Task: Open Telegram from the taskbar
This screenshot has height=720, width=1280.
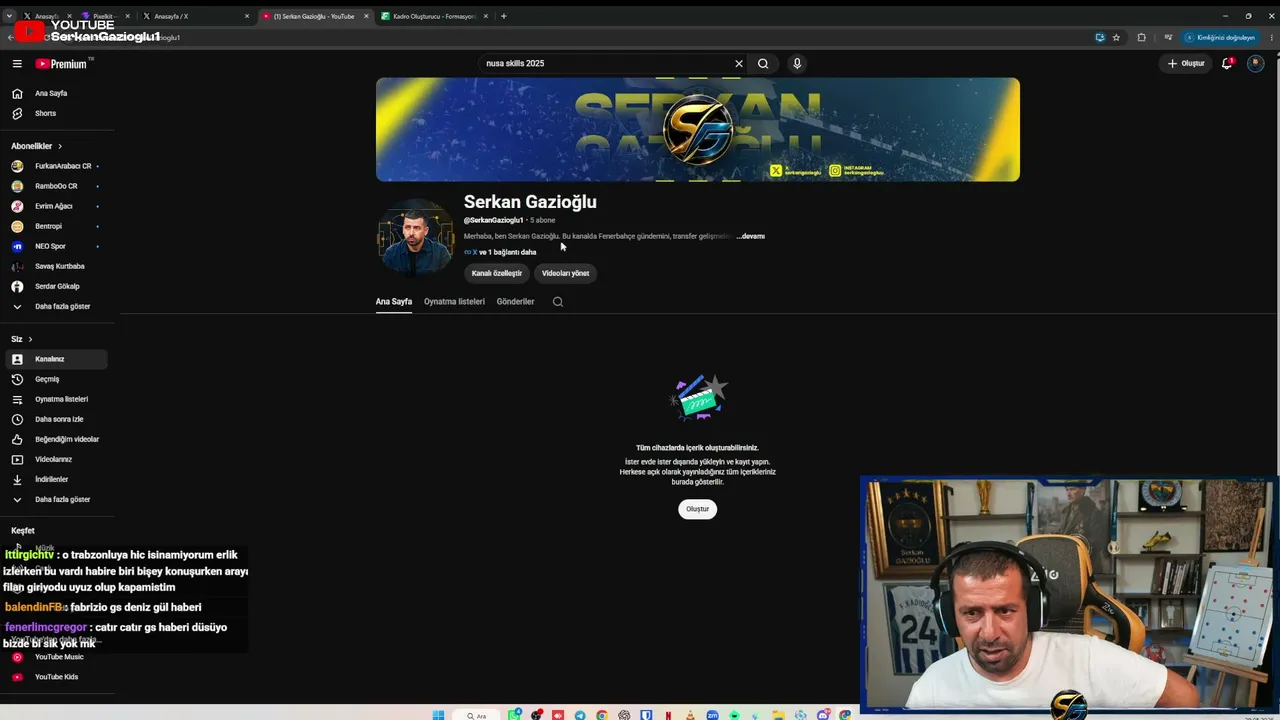Action: tap(580, 715)
